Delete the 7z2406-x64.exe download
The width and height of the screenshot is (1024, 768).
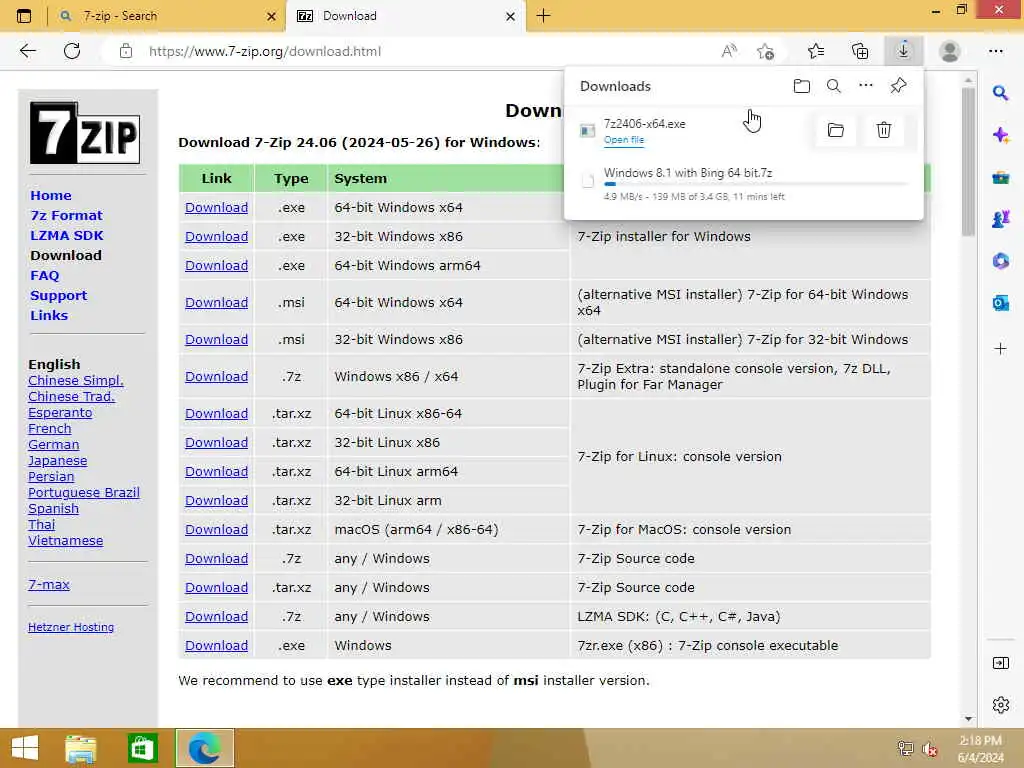pos(884,130)
